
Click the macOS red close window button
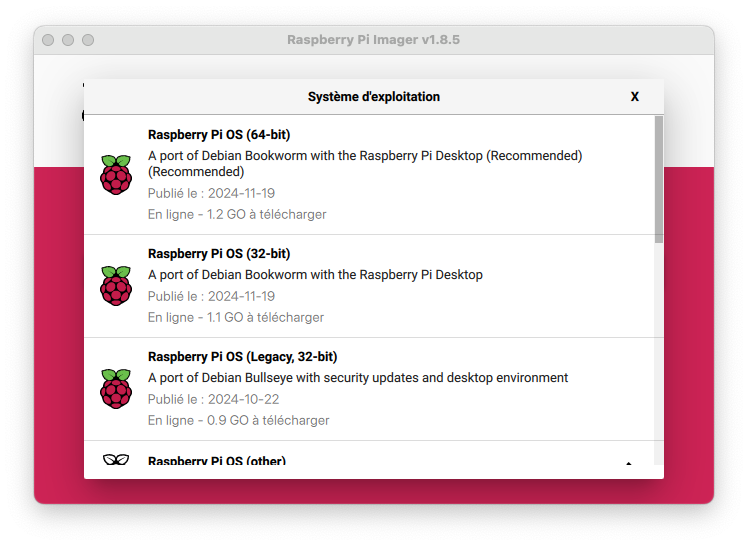coord(48,40)
